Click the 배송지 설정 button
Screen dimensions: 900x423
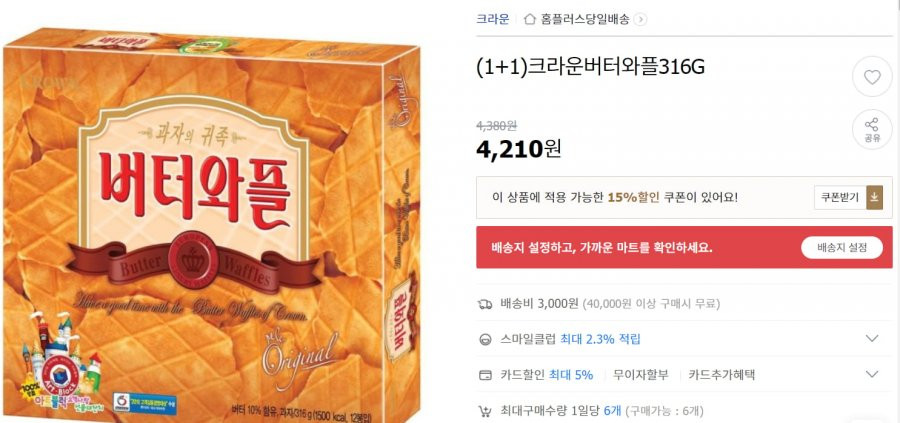841,248
